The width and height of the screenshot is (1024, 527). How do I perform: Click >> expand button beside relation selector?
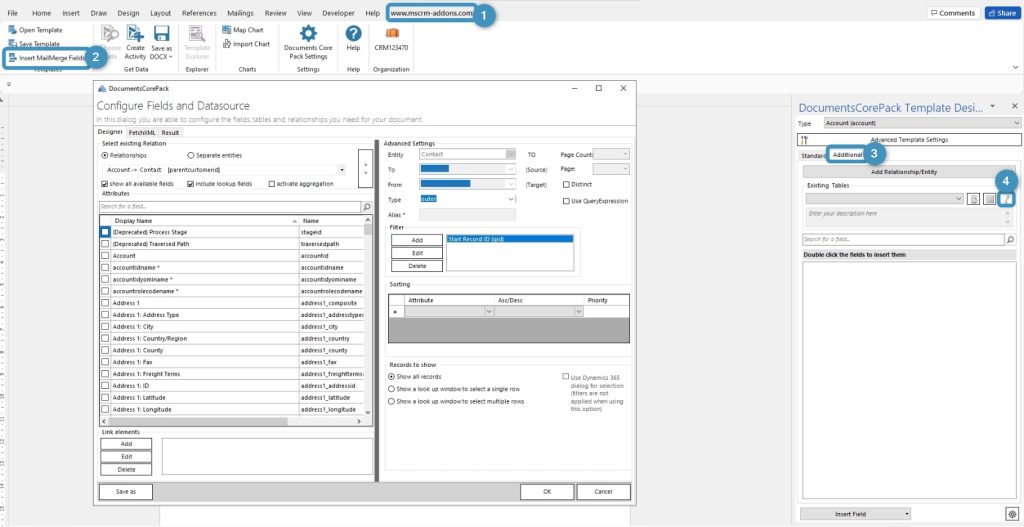click(x=365, y=168)
